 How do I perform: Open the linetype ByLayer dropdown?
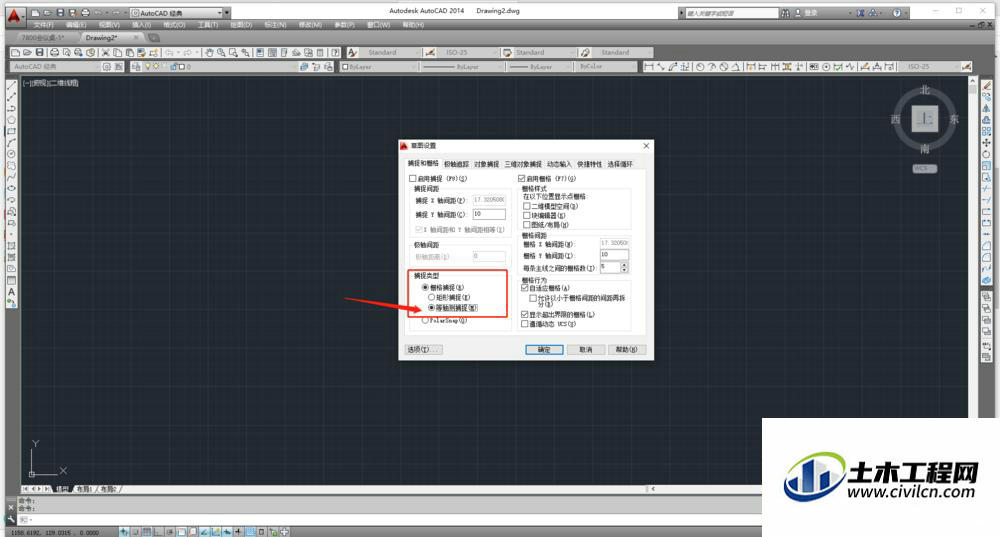462,66
